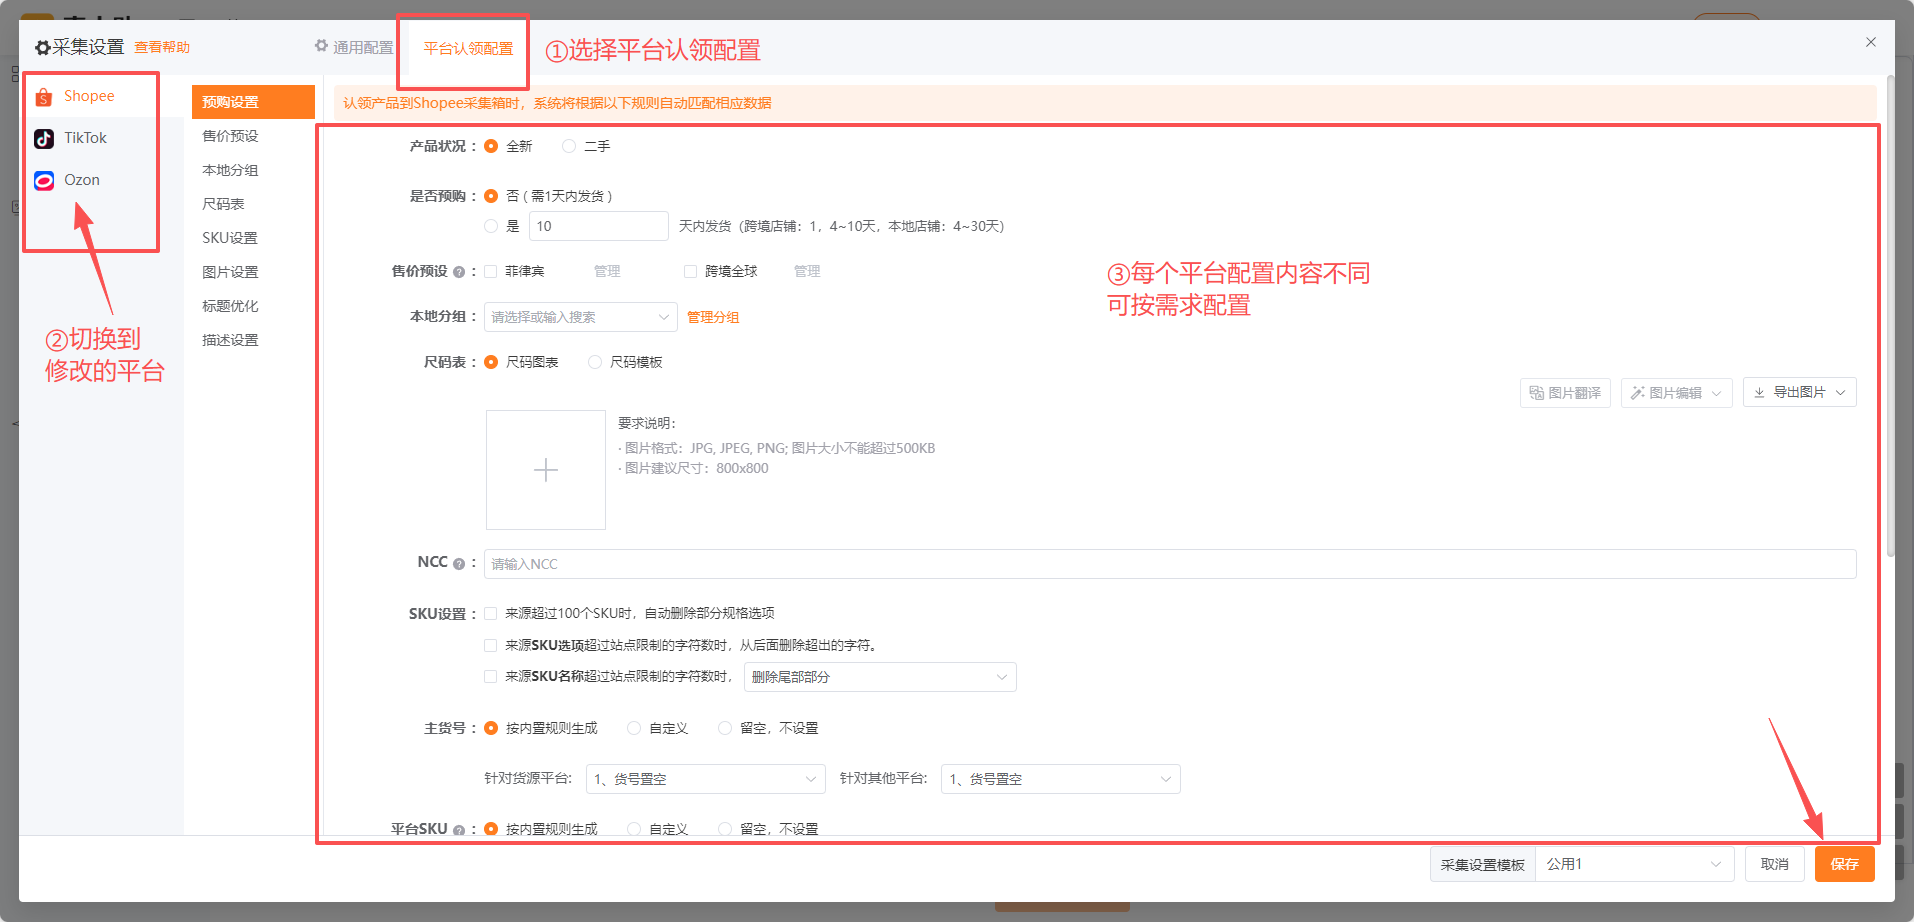Select Shopee platform label

tap(89, 96)
